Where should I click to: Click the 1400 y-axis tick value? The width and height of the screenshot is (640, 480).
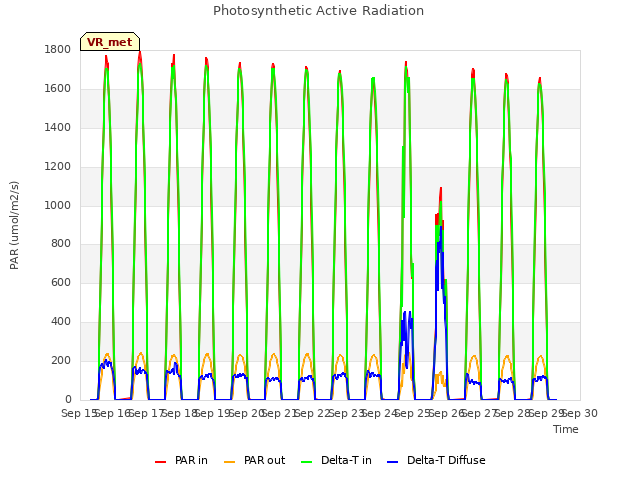point(58,128)
